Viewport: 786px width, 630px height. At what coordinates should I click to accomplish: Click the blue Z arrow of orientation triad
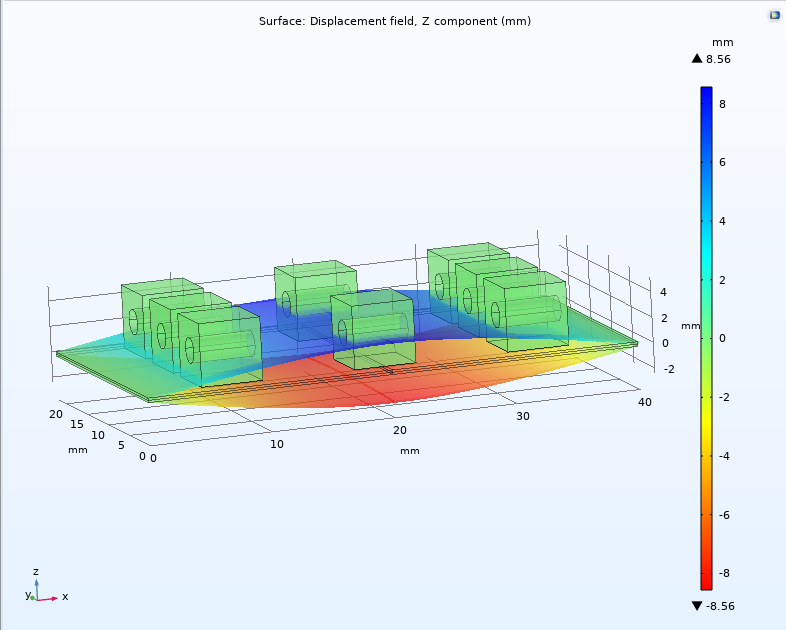(36, 585)
